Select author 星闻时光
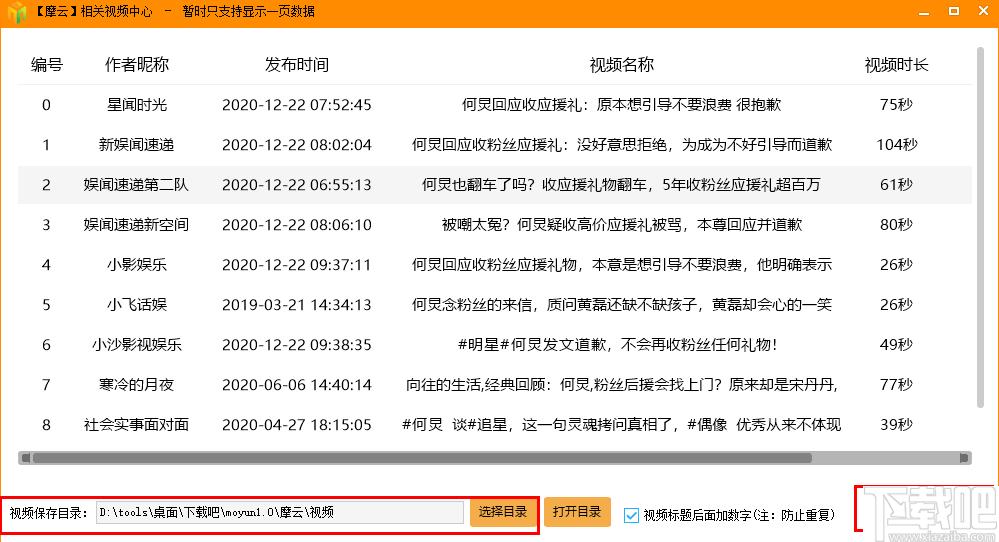The width and height of the screenshot is (999, 542). tap(136, 105)
